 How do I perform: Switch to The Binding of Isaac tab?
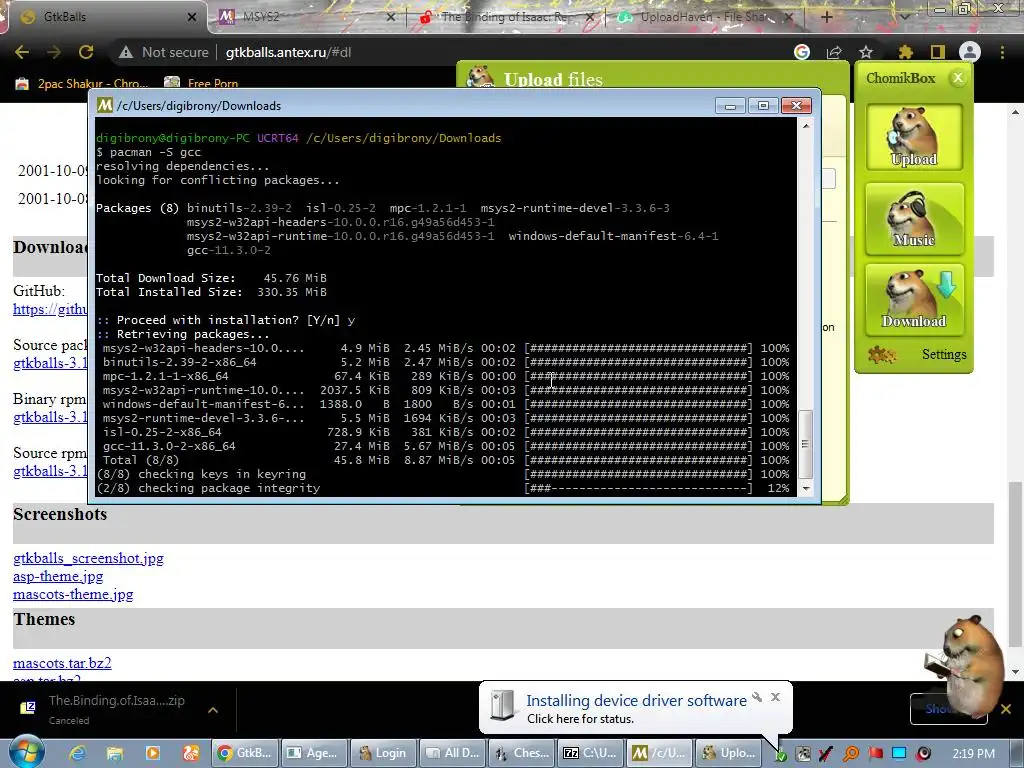click(x=506, y=17)
